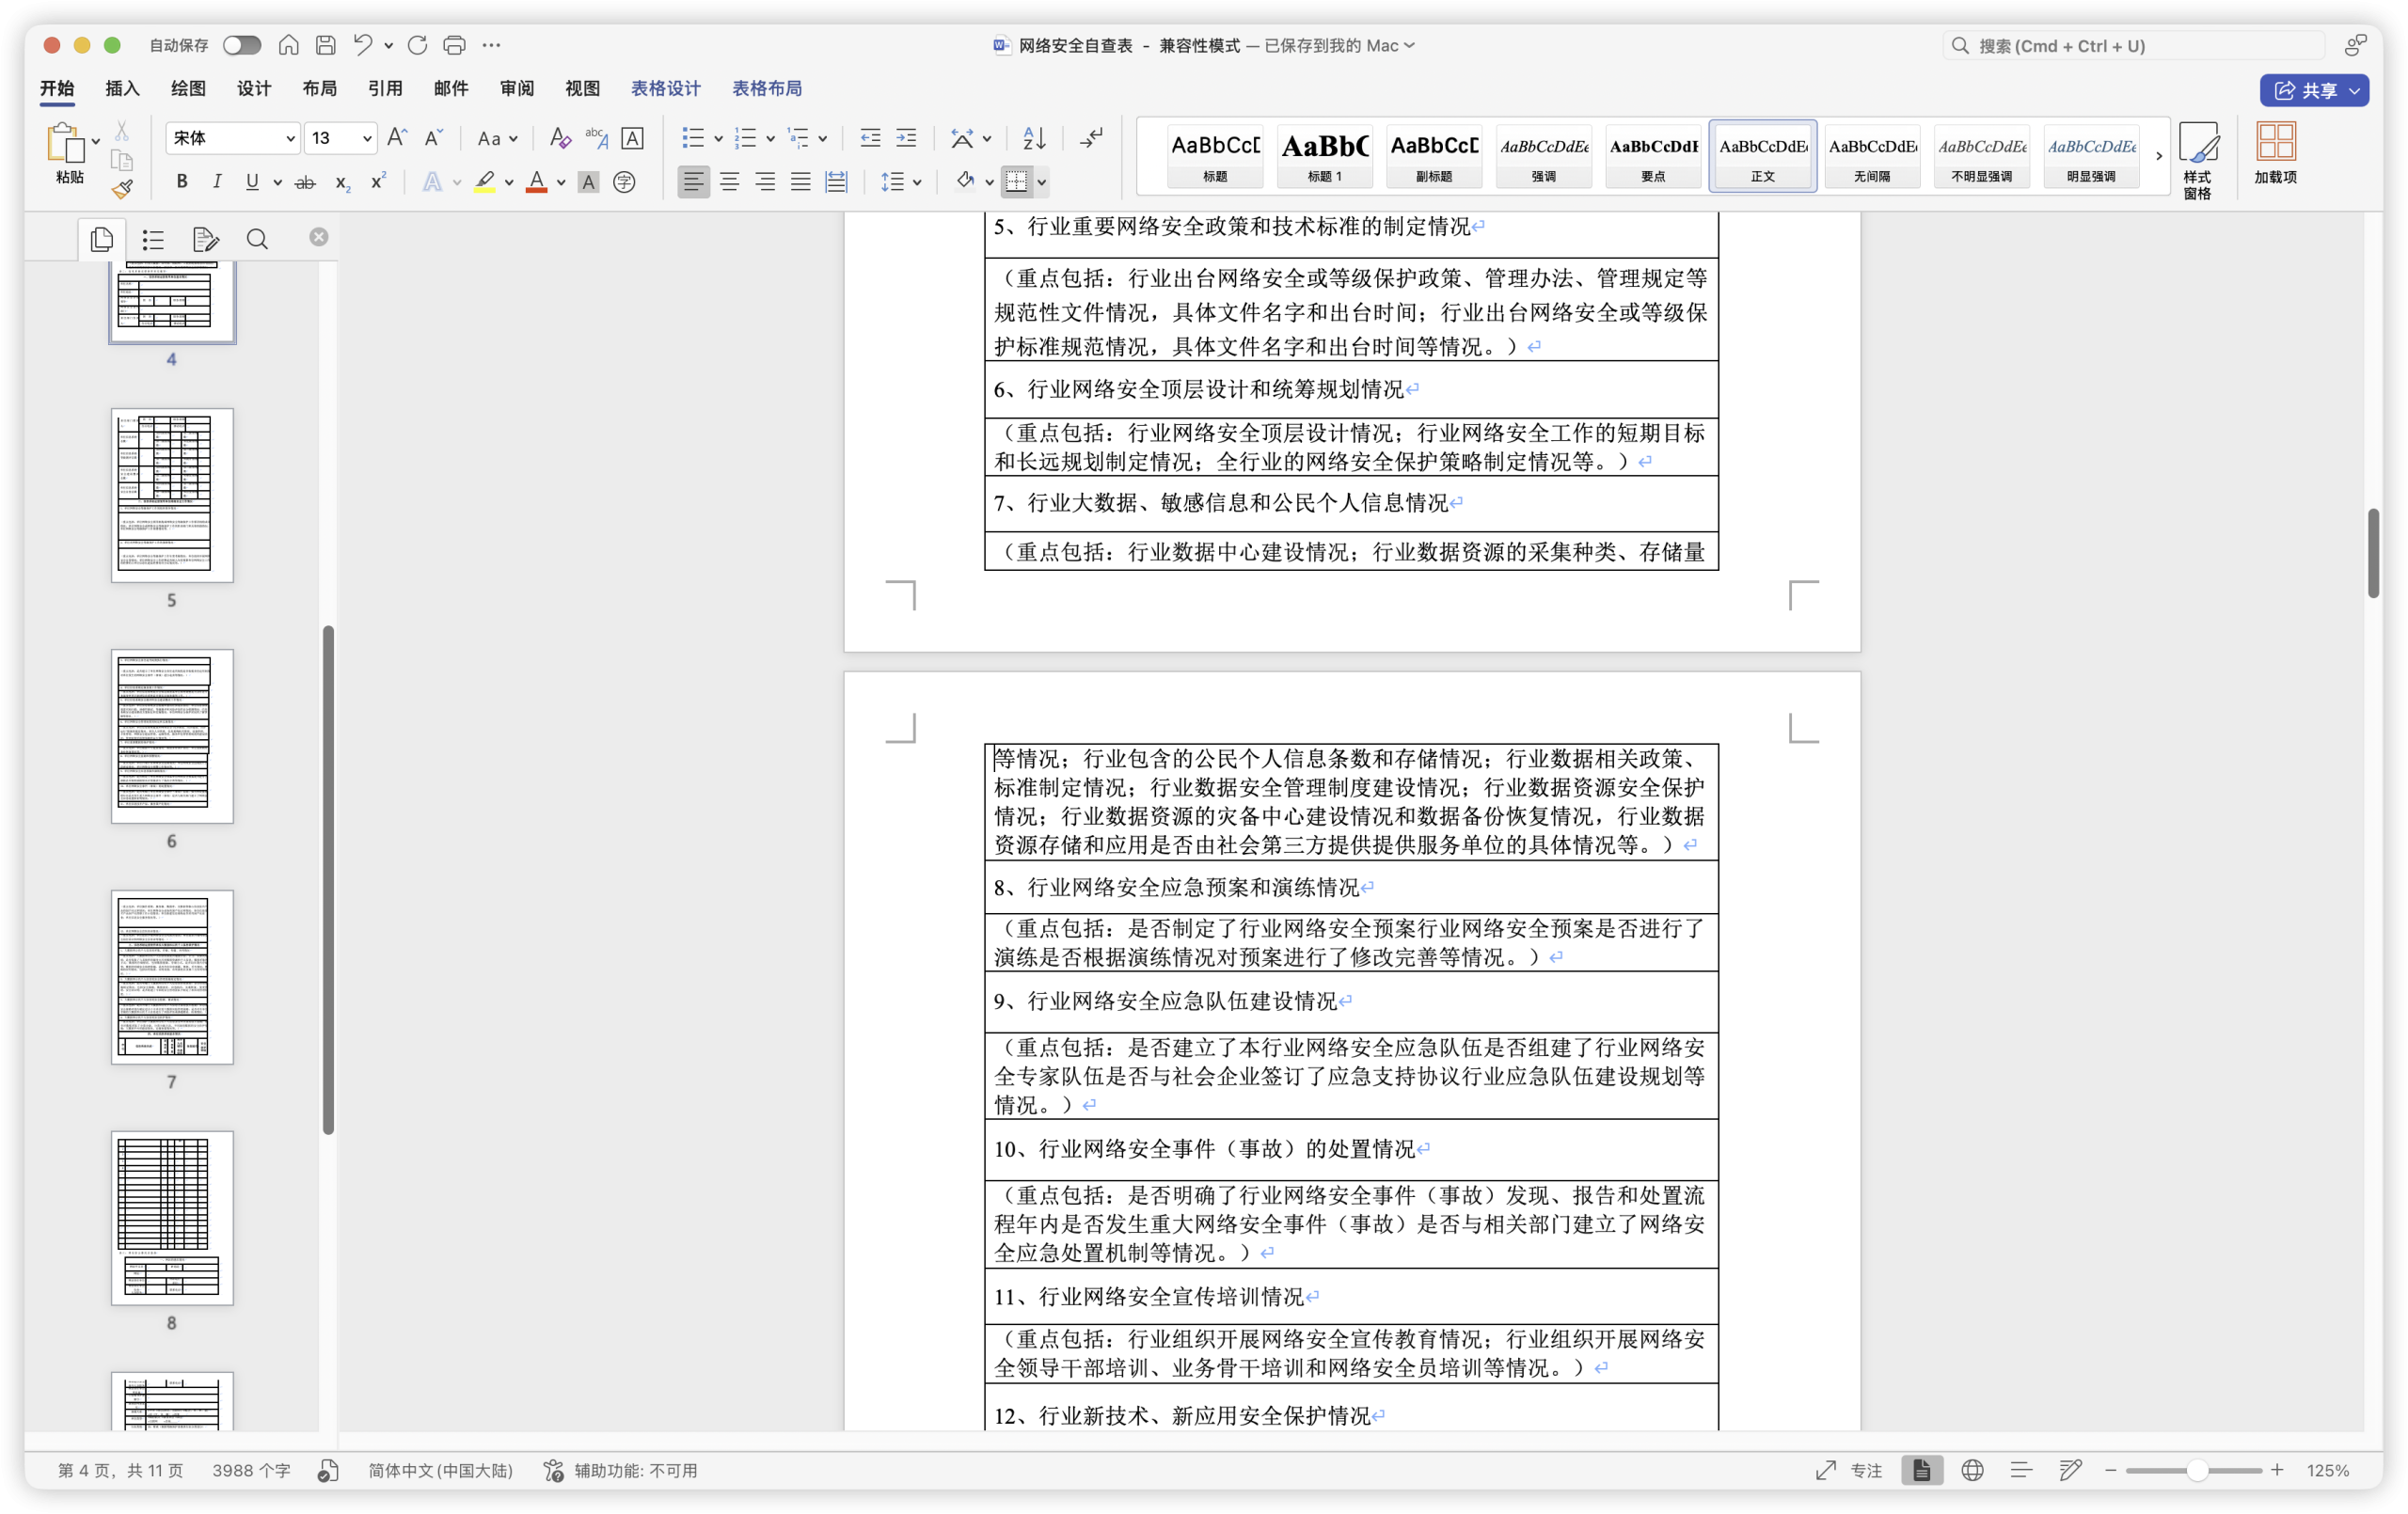Apply the 标题 1 style
This screenshot has height=1514, width=2408.
tap(1324, 156)
